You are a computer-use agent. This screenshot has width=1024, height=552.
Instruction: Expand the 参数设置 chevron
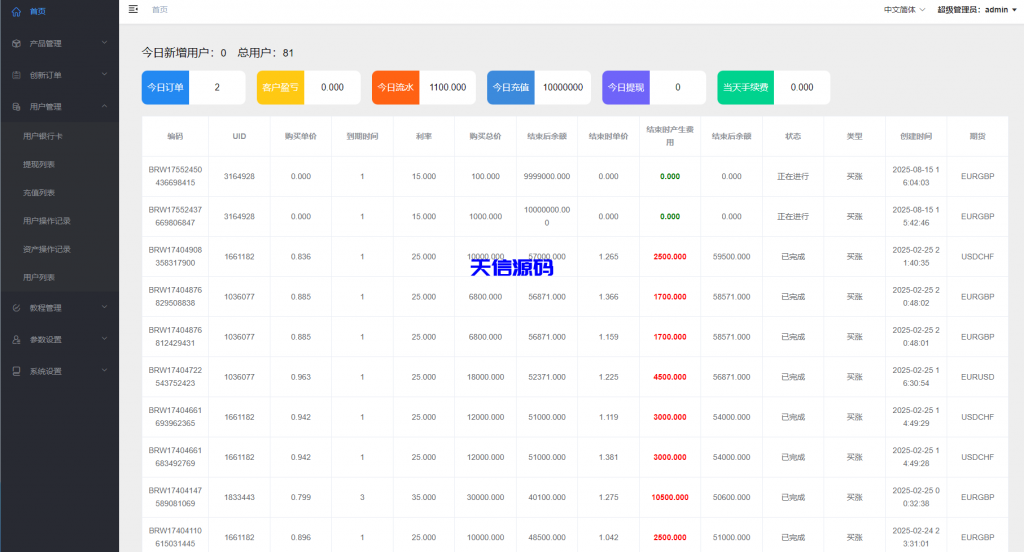click(x=104, y=340)
